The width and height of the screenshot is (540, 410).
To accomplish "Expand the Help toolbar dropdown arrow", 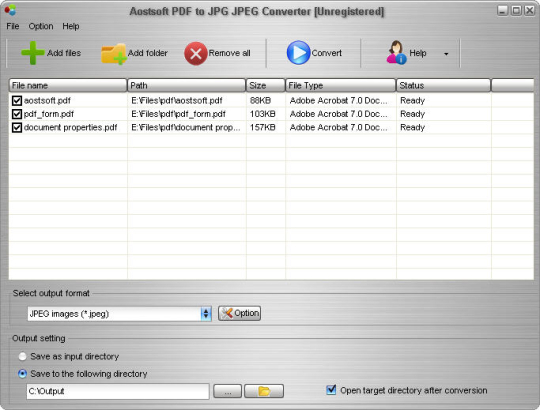I will (x=446, y=54).
